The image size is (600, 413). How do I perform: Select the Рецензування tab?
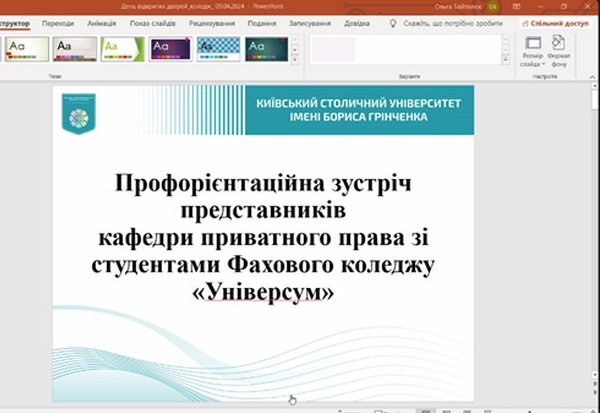coord(212,23)
